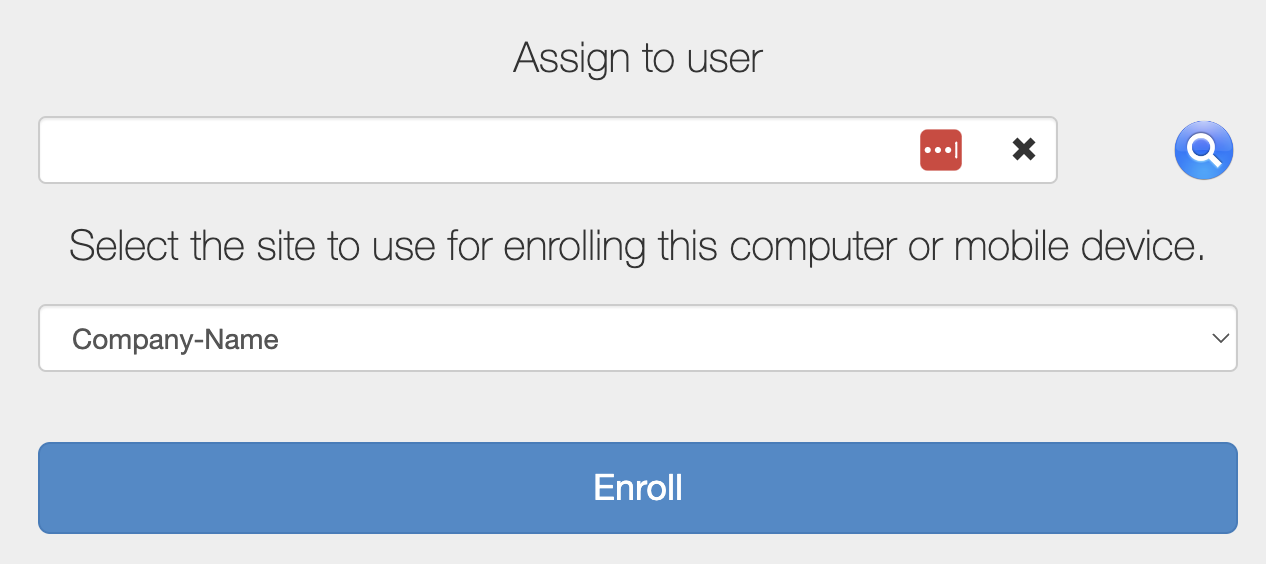Submit enrollment with the blue Enroll bar
The height and width of the screenshot is (564, 1266).
(637, 488)
